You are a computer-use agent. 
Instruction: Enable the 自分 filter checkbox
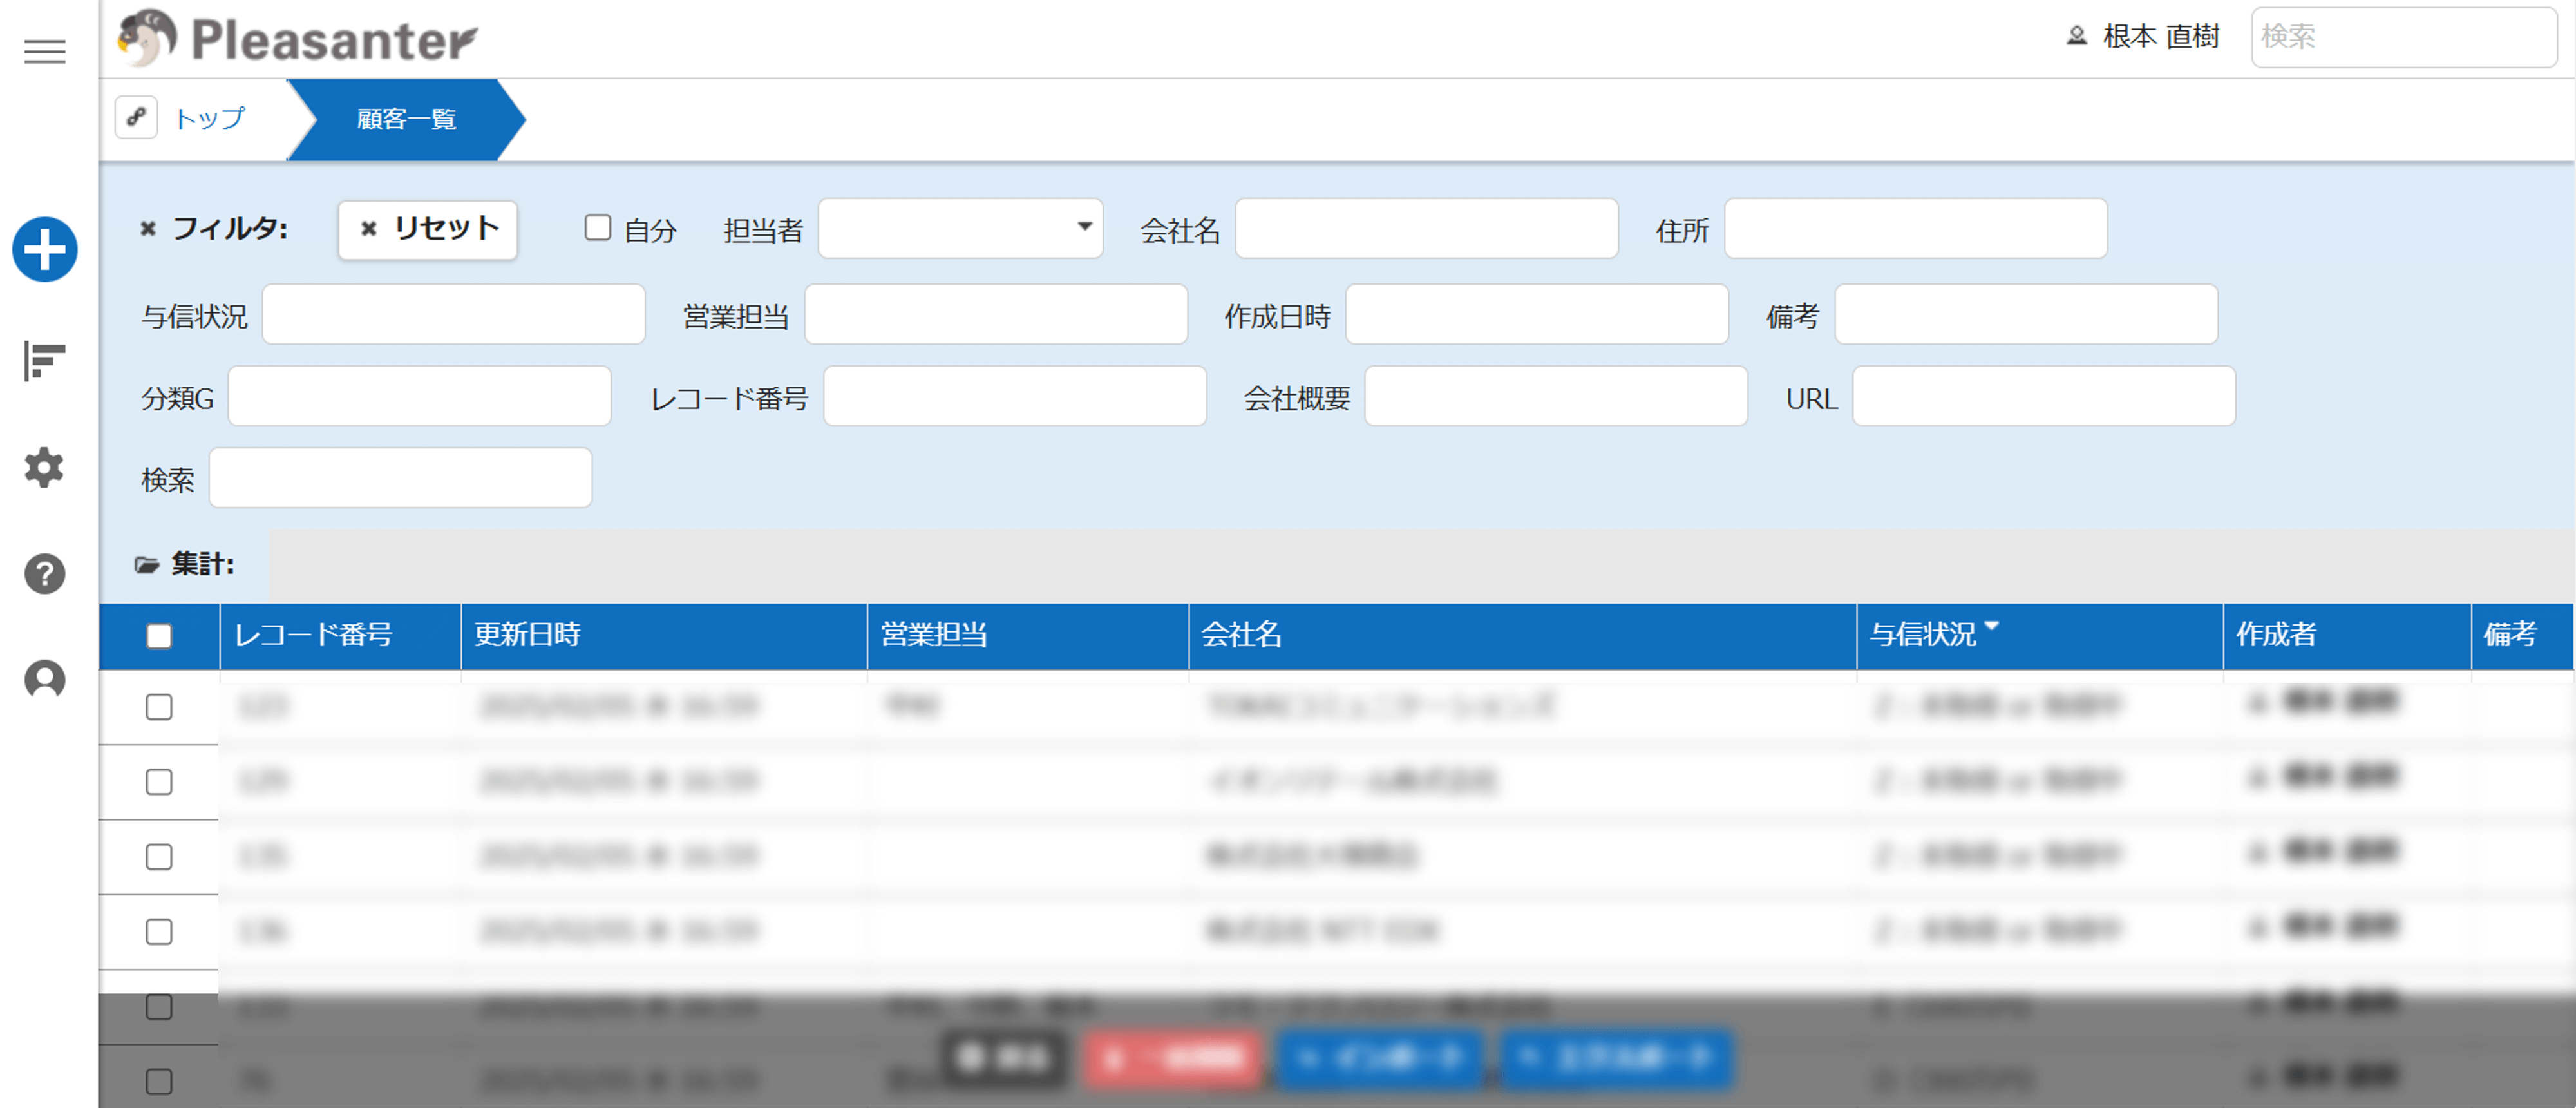click(x=598, y=229)
